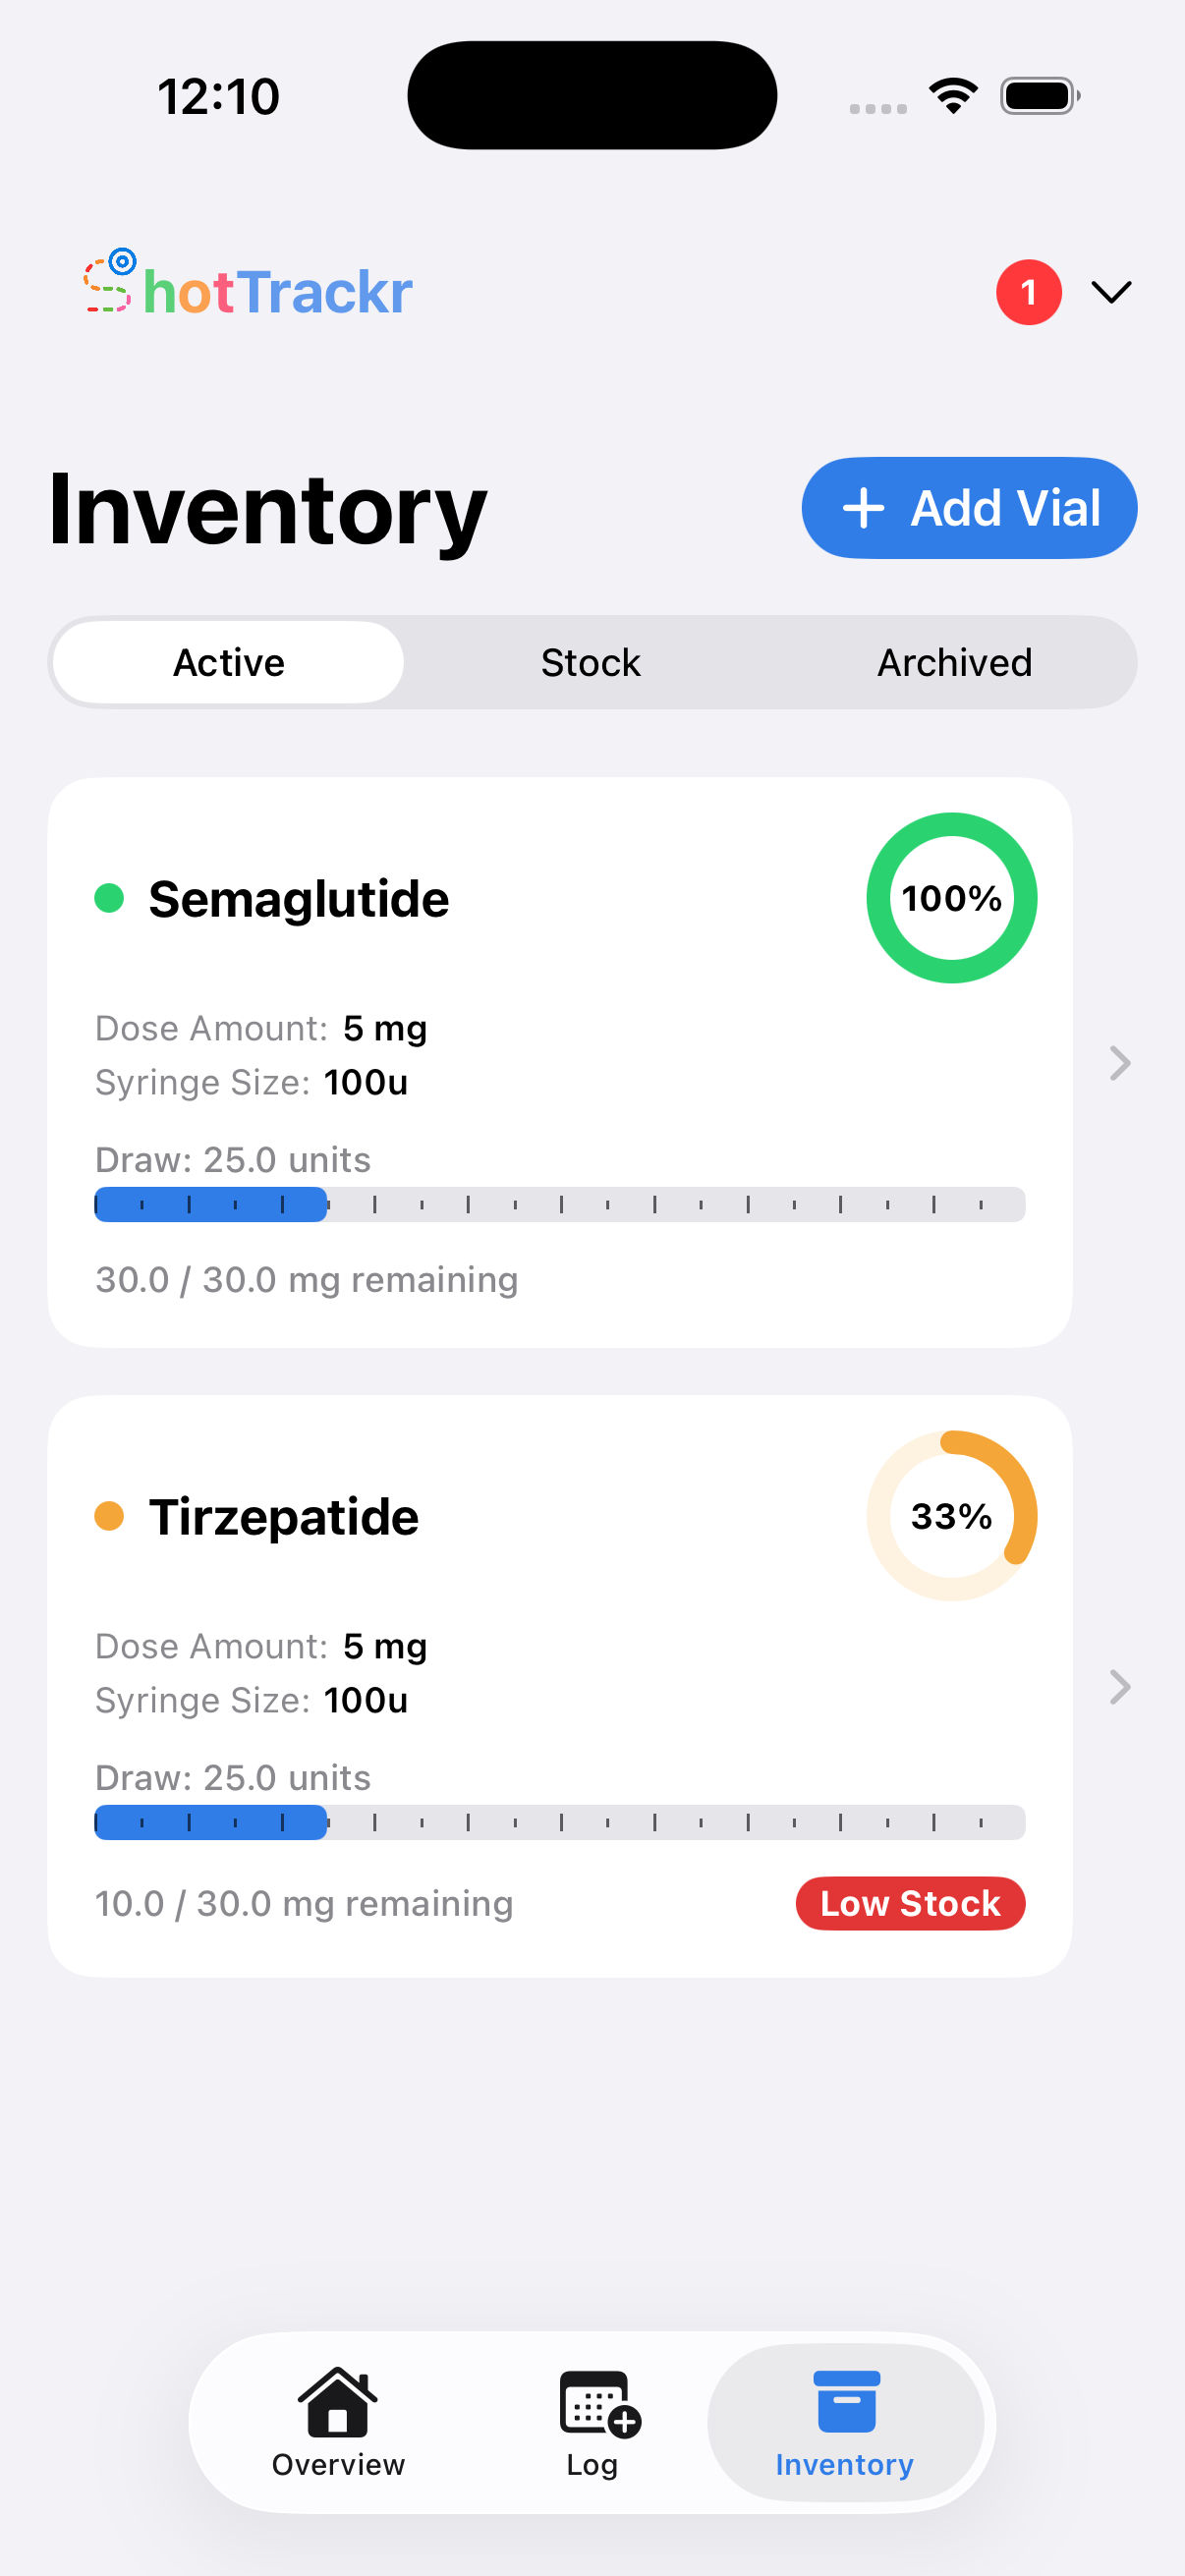Click the Low Stock badge
1185x2576 pixels.
(910, 1903)
